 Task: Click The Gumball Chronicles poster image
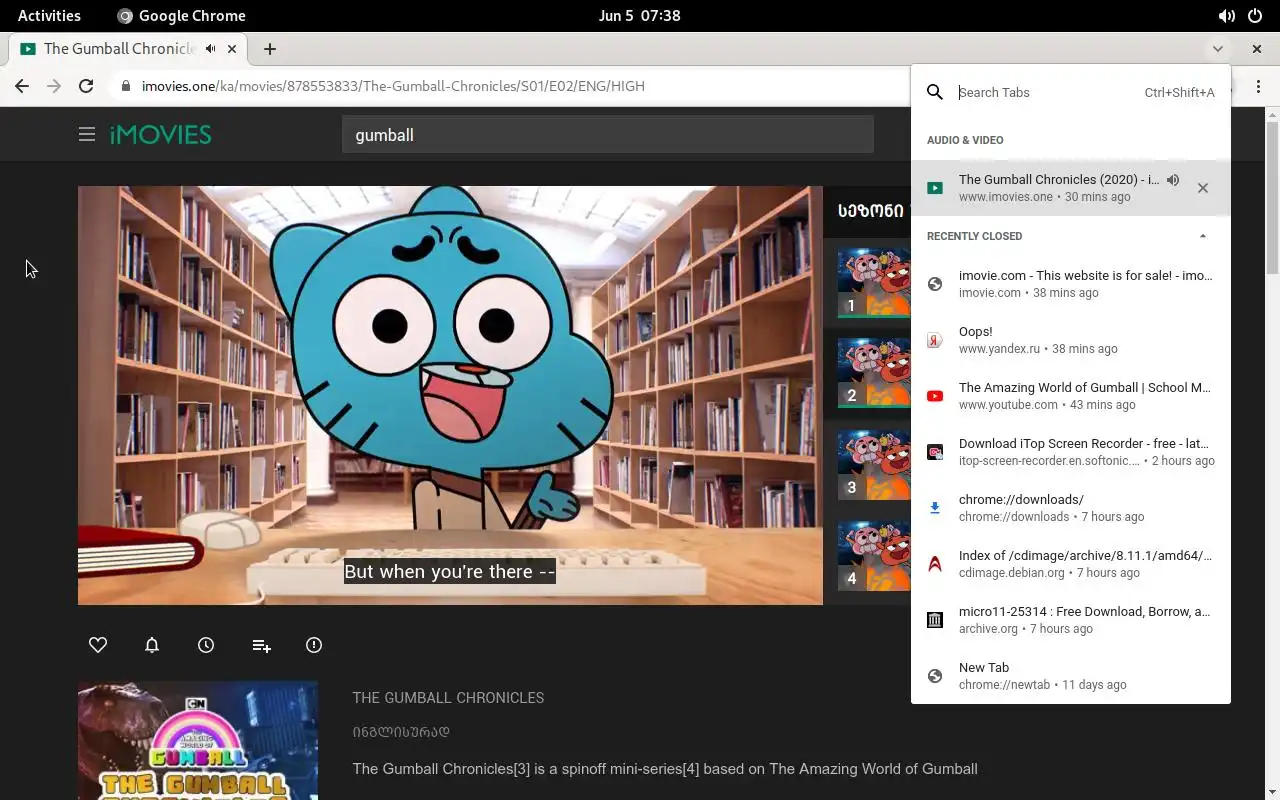(198, 741)
